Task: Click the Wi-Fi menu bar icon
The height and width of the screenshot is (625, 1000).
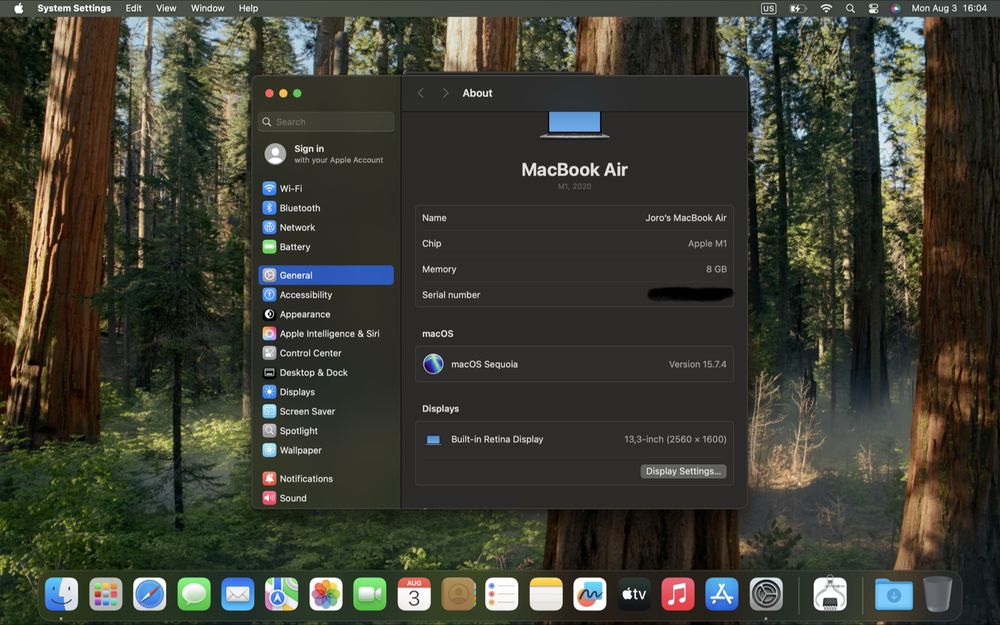Action: pyautogui.click(x=826, y=8)
